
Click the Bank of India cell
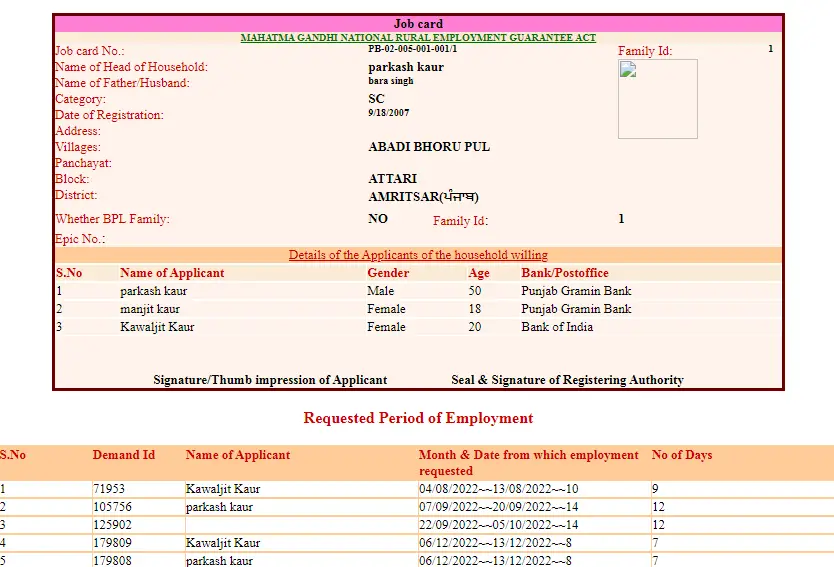[557, 327]
